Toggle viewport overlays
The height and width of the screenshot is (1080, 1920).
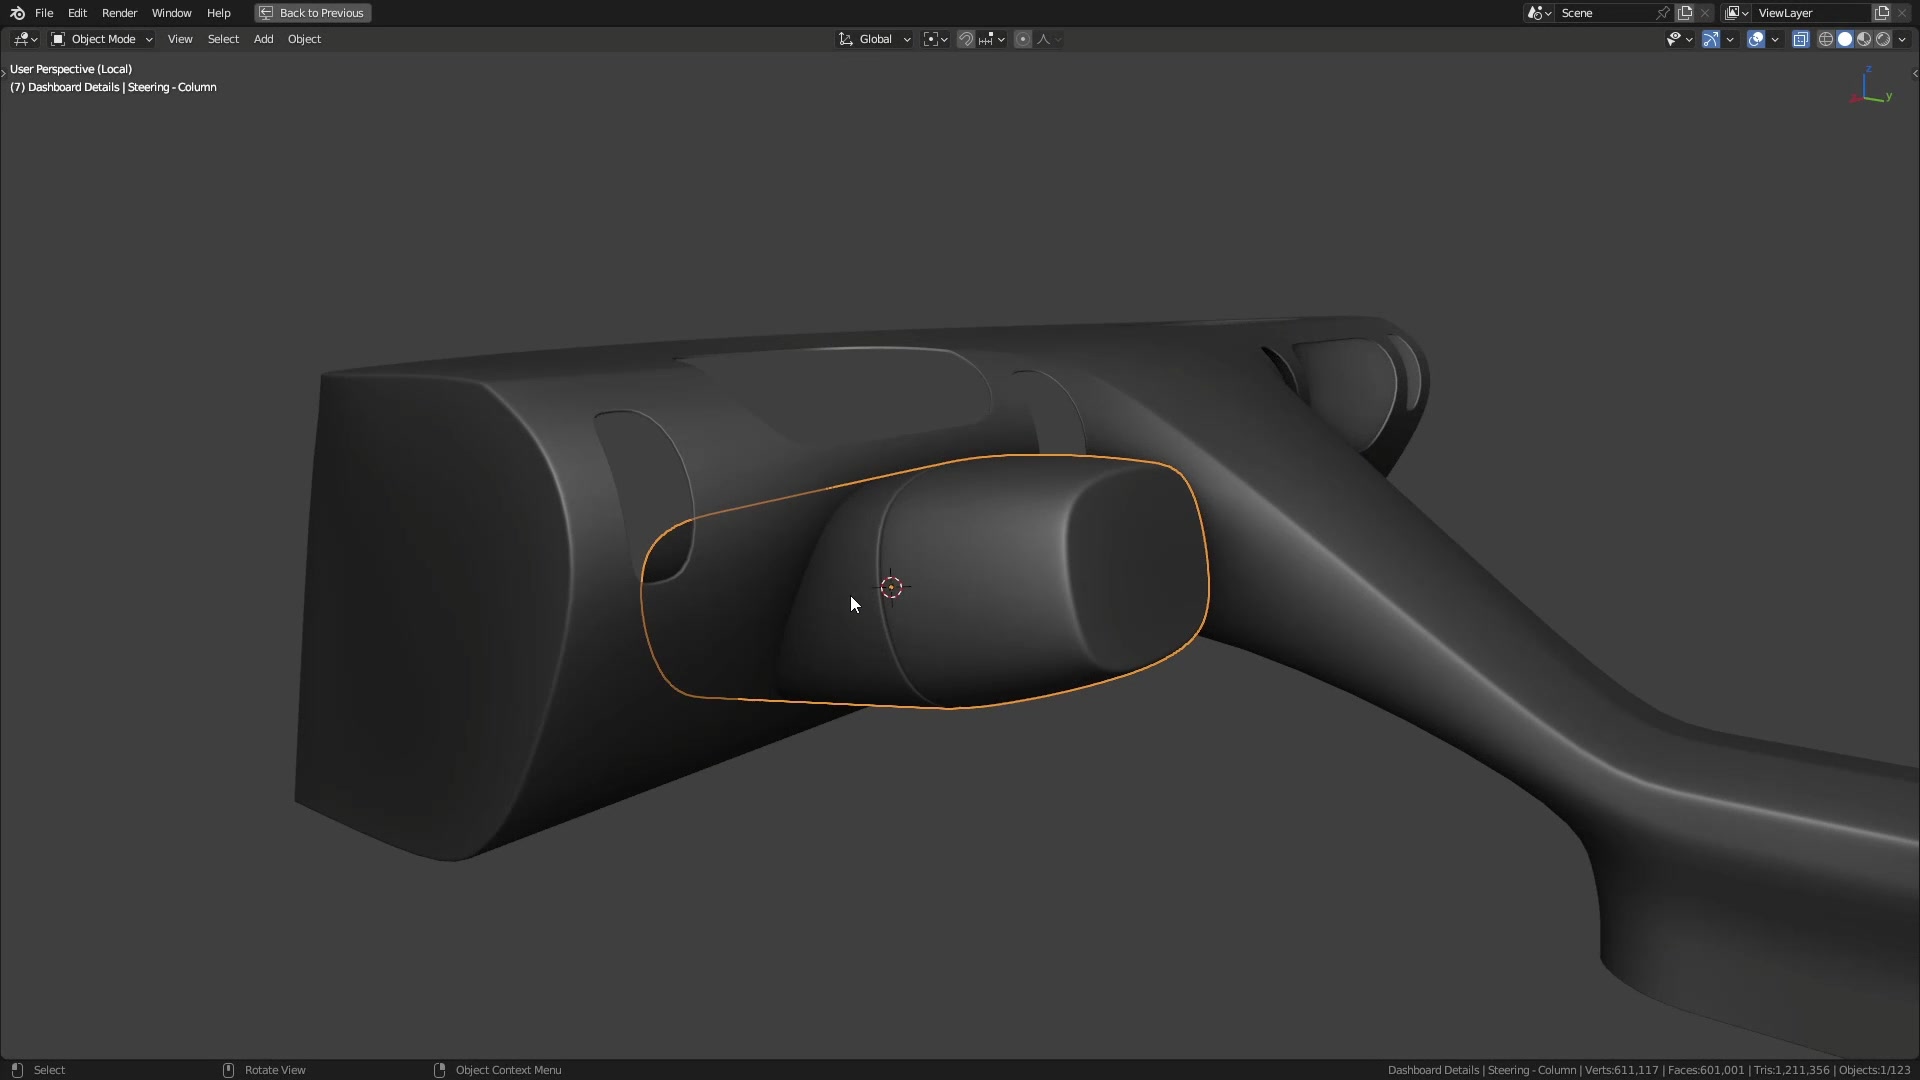tap(1756, 39)
